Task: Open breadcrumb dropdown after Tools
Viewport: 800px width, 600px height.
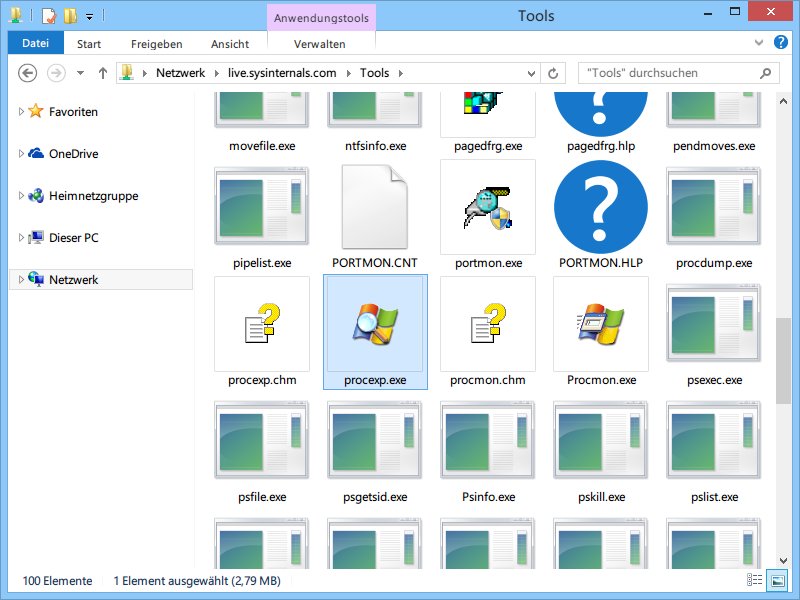Action: pos(401,73)
